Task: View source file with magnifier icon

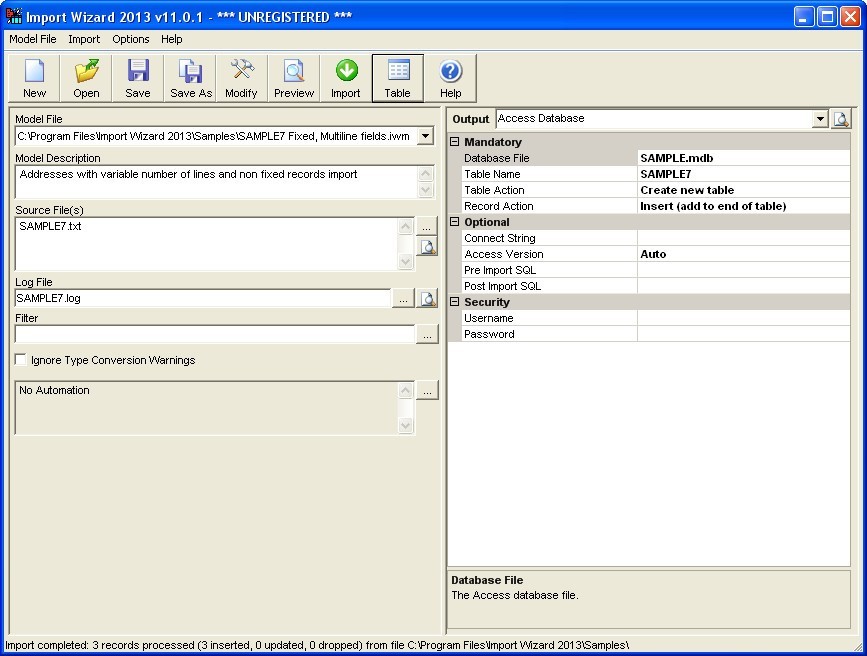Action: (427, 246)
